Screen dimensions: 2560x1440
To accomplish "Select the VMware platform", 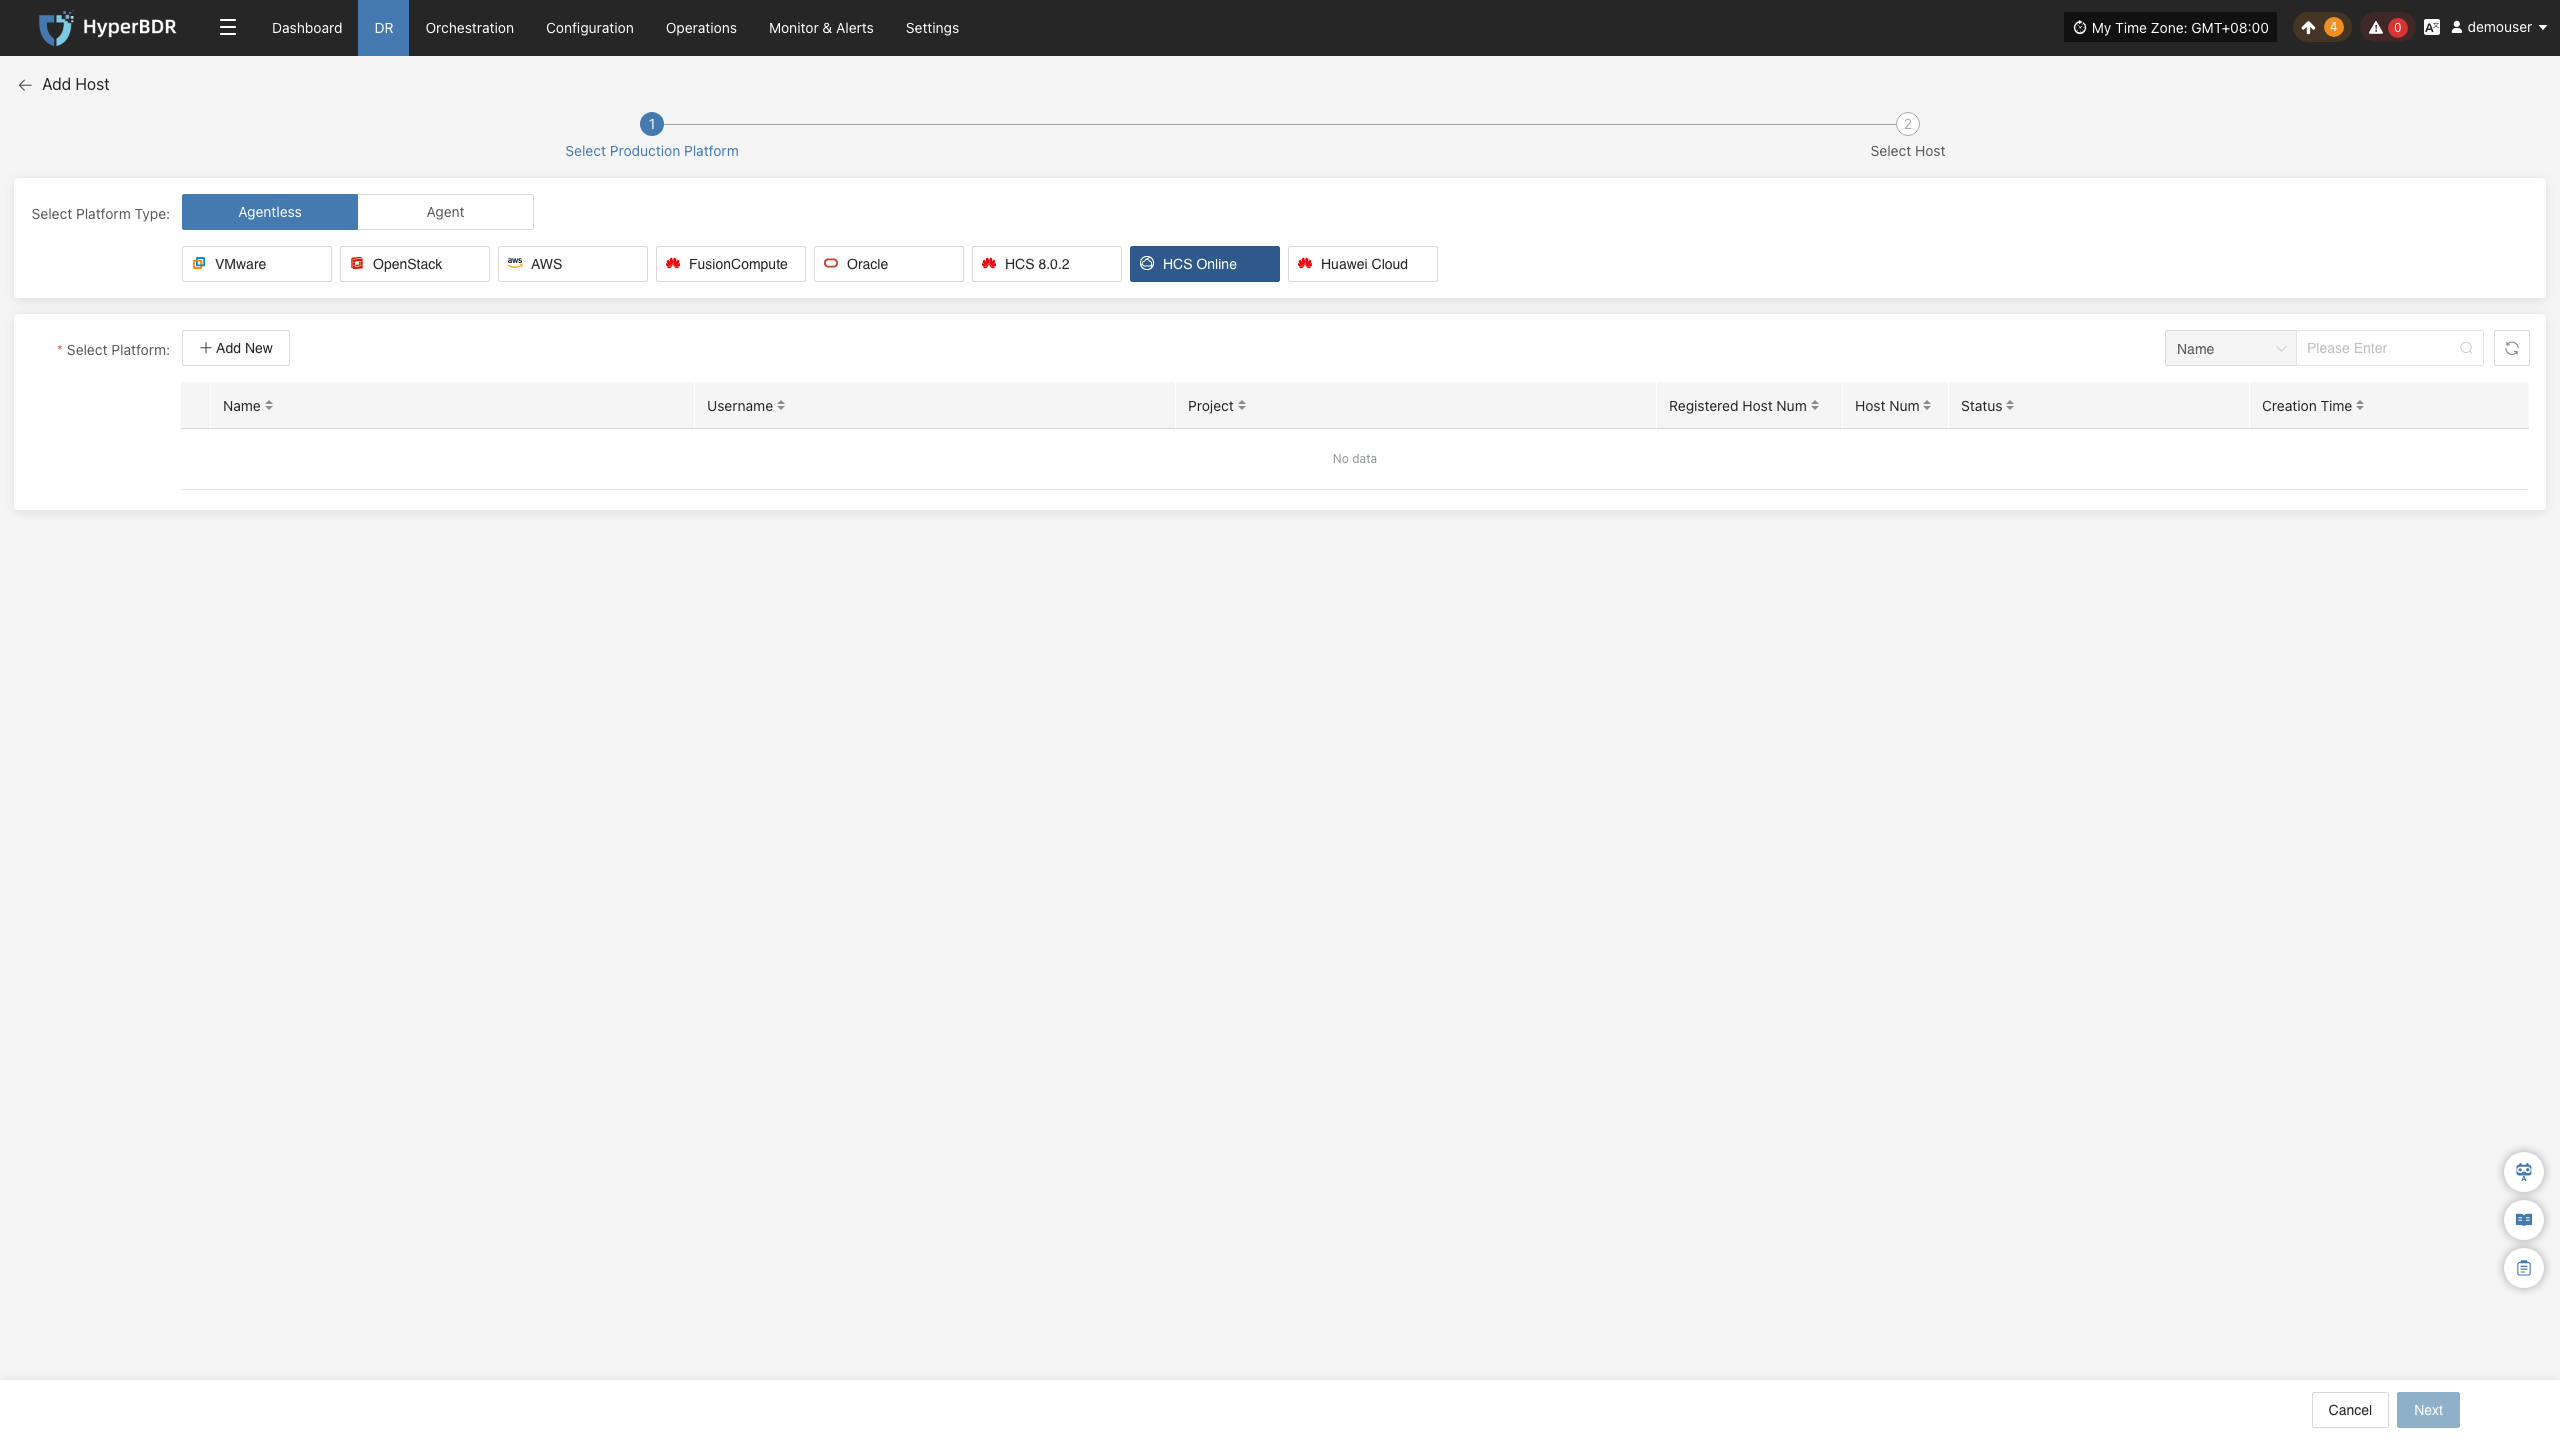I will pyautogui.click(x=257, y=264).
